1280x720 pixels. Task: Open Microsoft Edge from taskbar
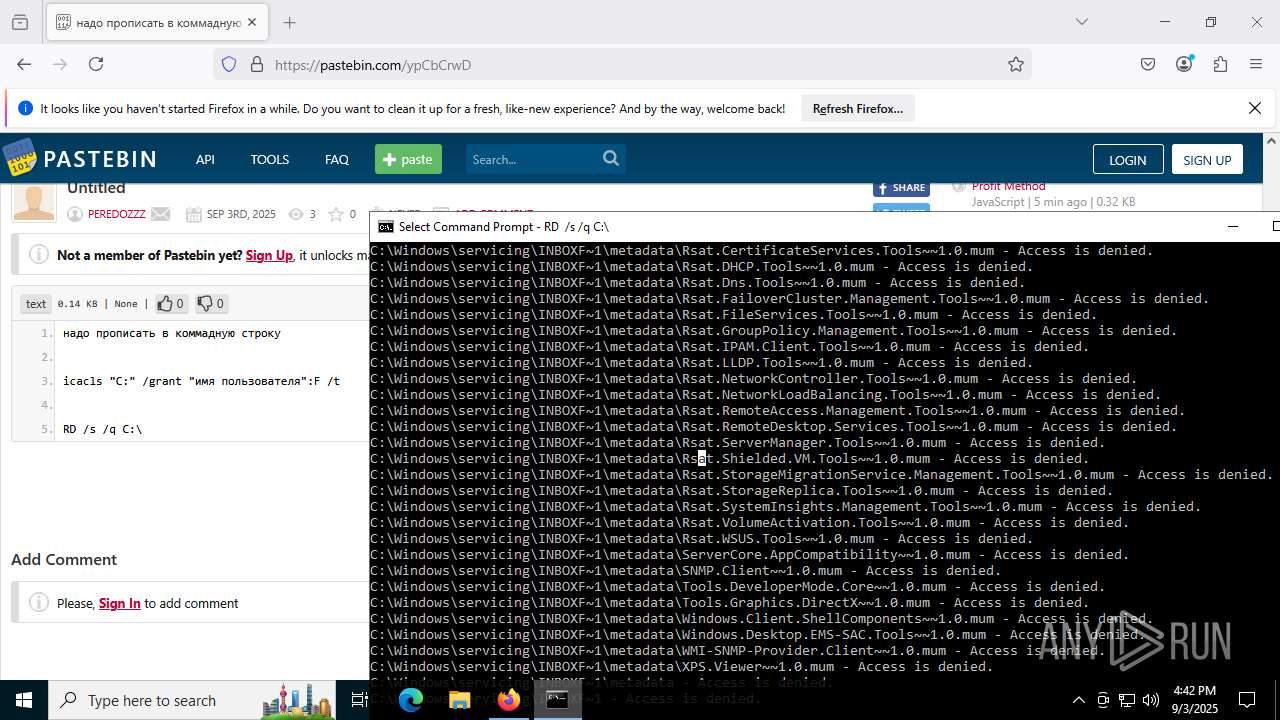pos(411,700)
